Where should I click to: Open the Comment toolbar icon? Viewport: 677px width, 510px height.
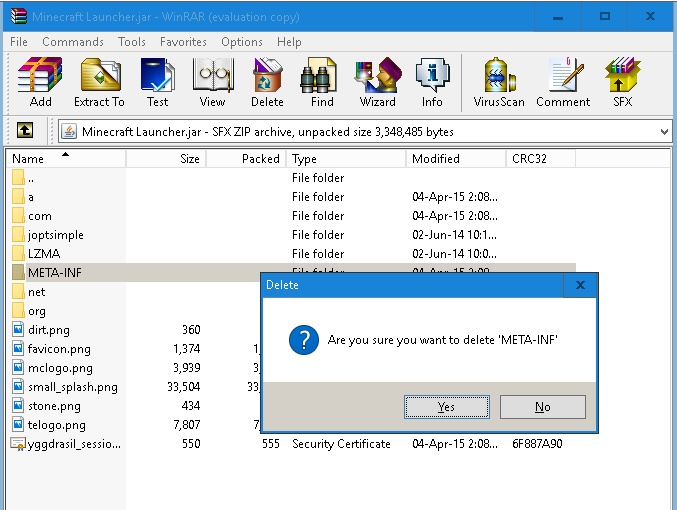point(566,75)
